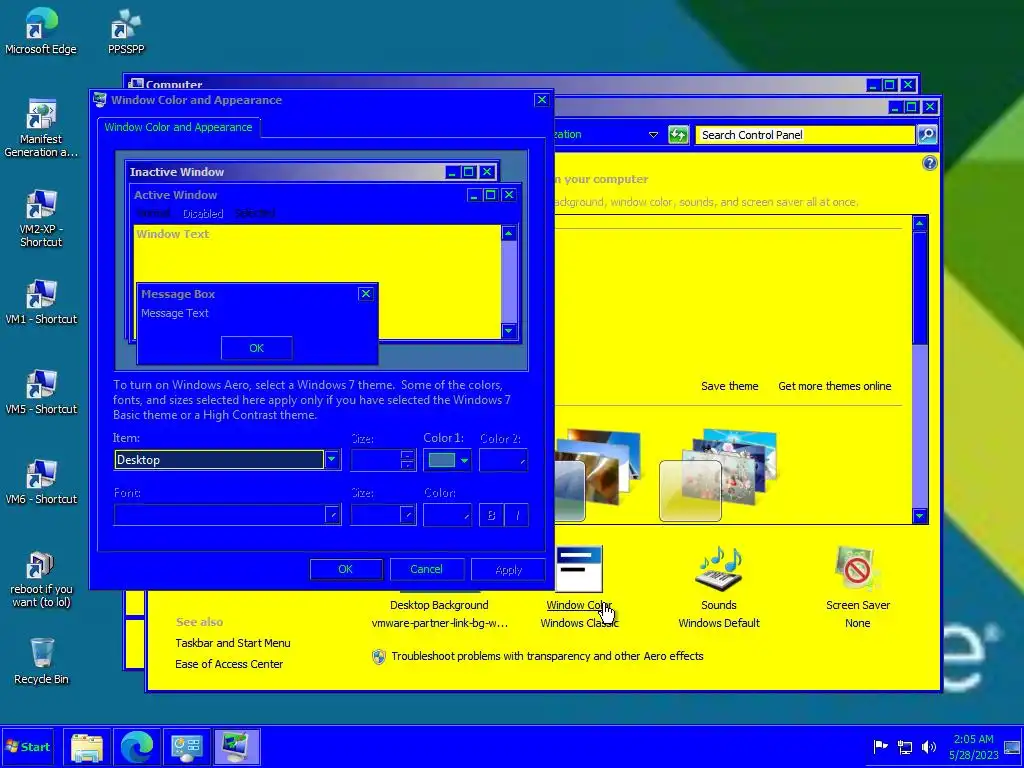Click the Show desktop button in the tray
The image size is (1024, 768).
[1012, 746]
